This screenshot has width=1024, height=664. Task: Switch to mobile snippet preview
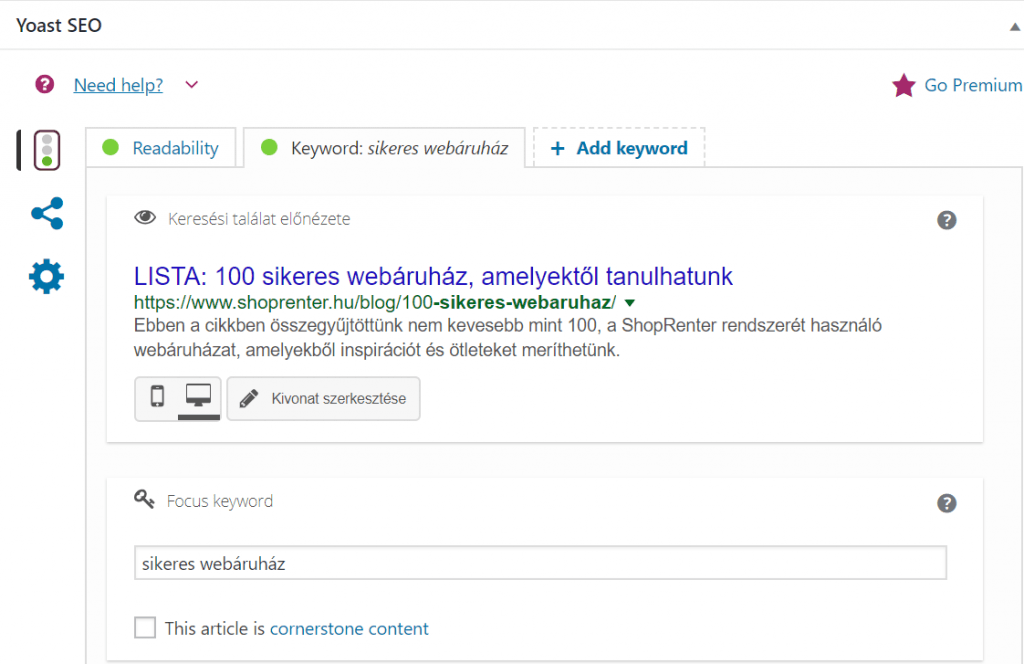[157, 396]
